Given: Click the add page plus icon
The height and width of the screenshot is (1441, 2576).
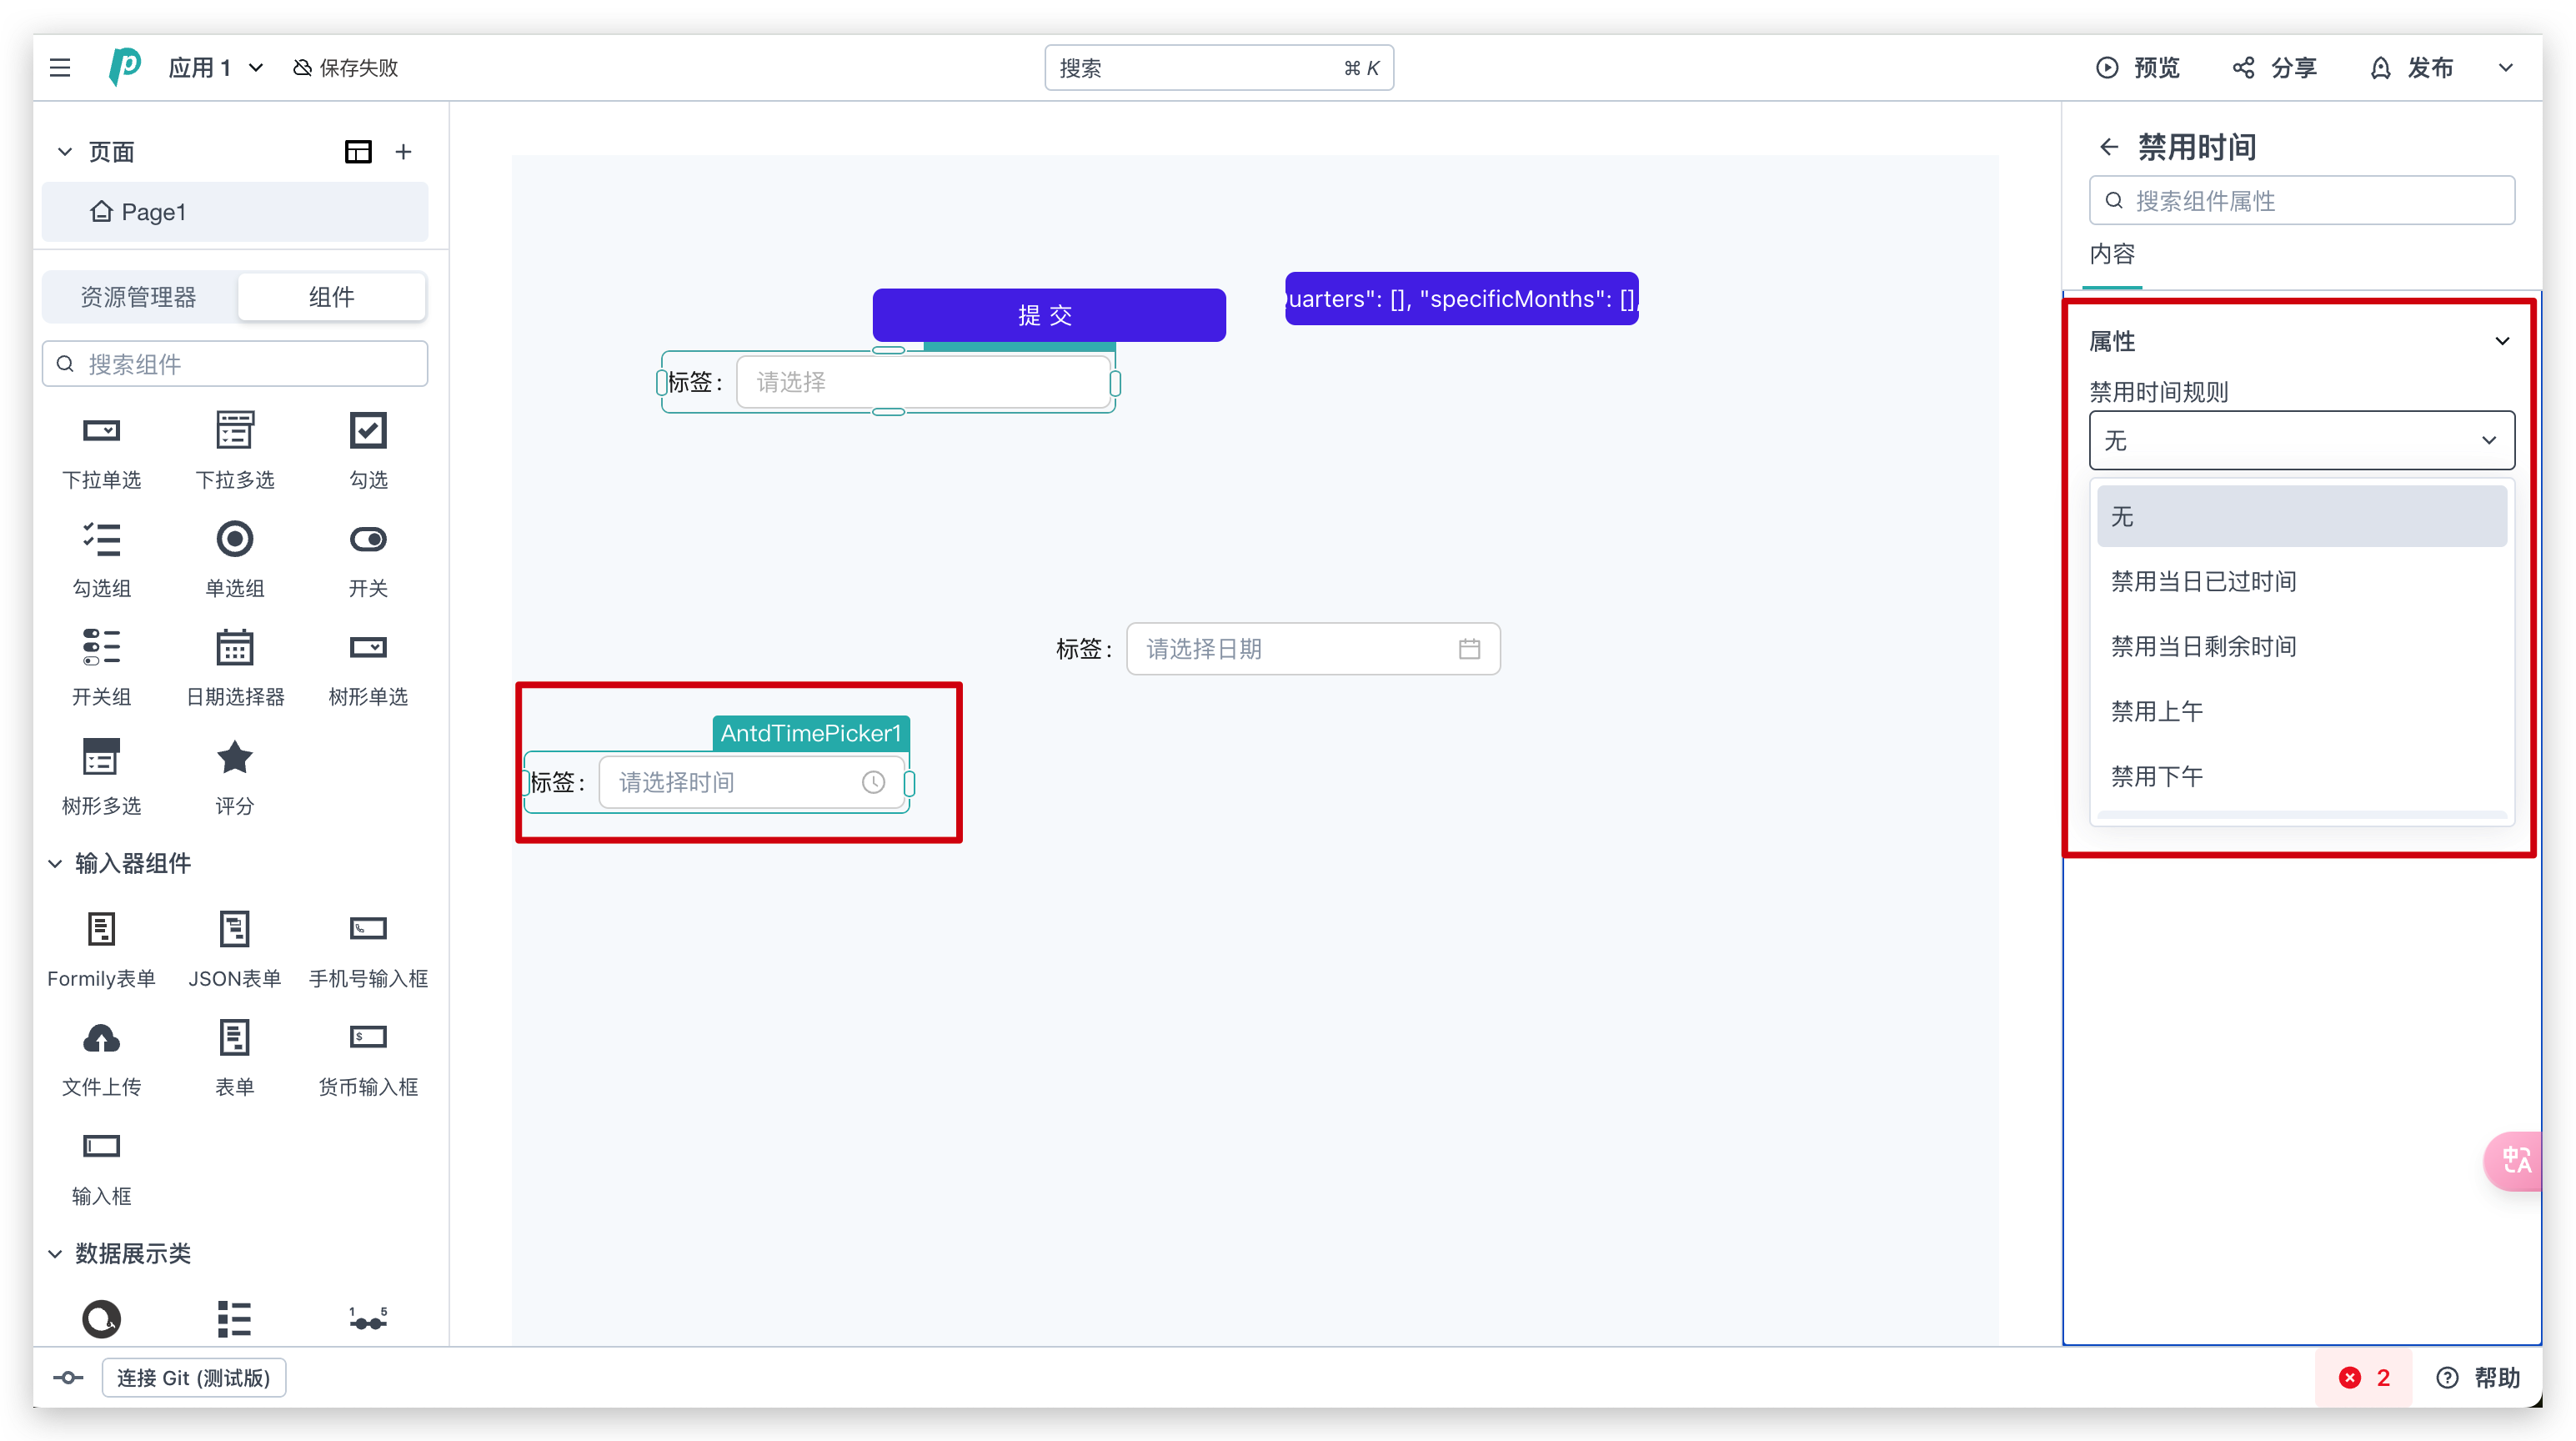Looking at the screenshot, I should coord(403,152).
